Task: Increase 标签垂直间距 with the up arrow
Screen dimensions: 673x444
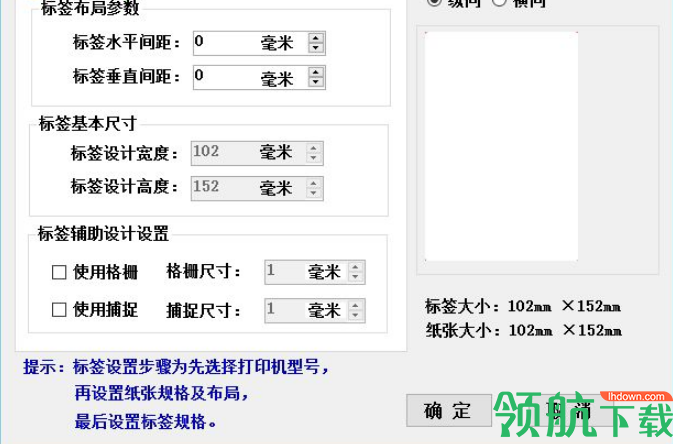Action: 316,72
